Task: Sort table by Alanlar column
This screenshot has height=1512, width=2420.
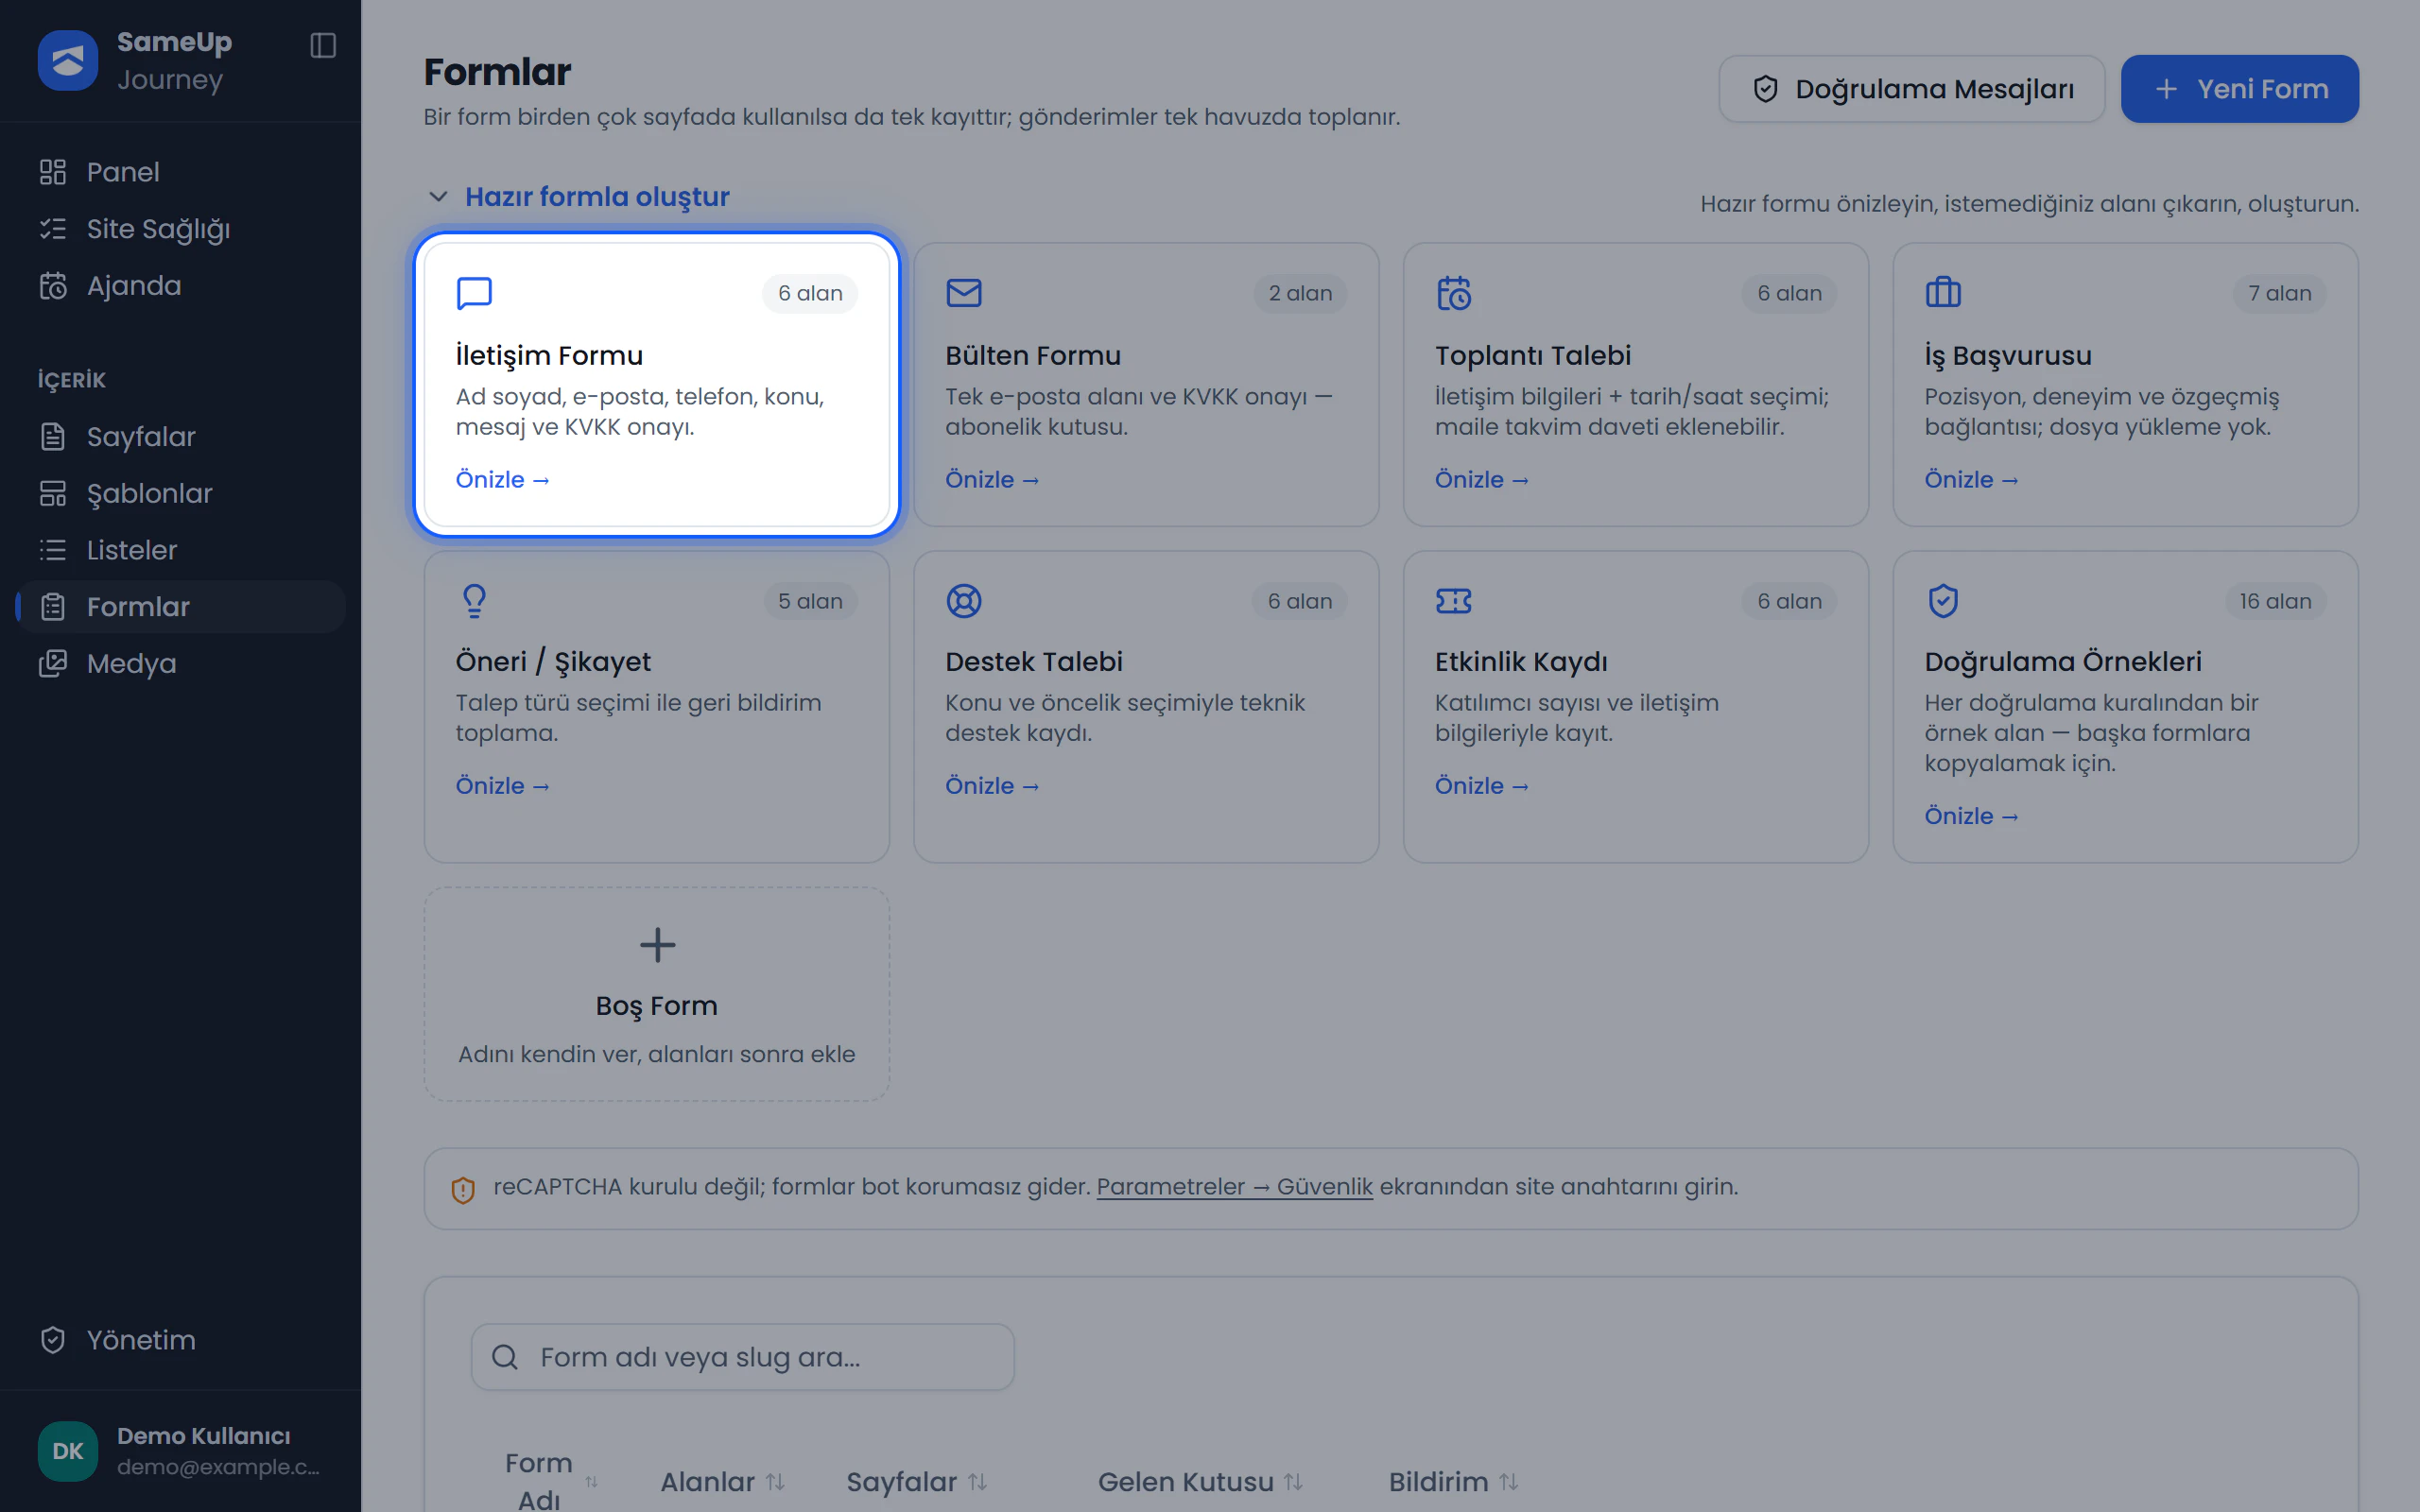Action: tap(722, 1482)
